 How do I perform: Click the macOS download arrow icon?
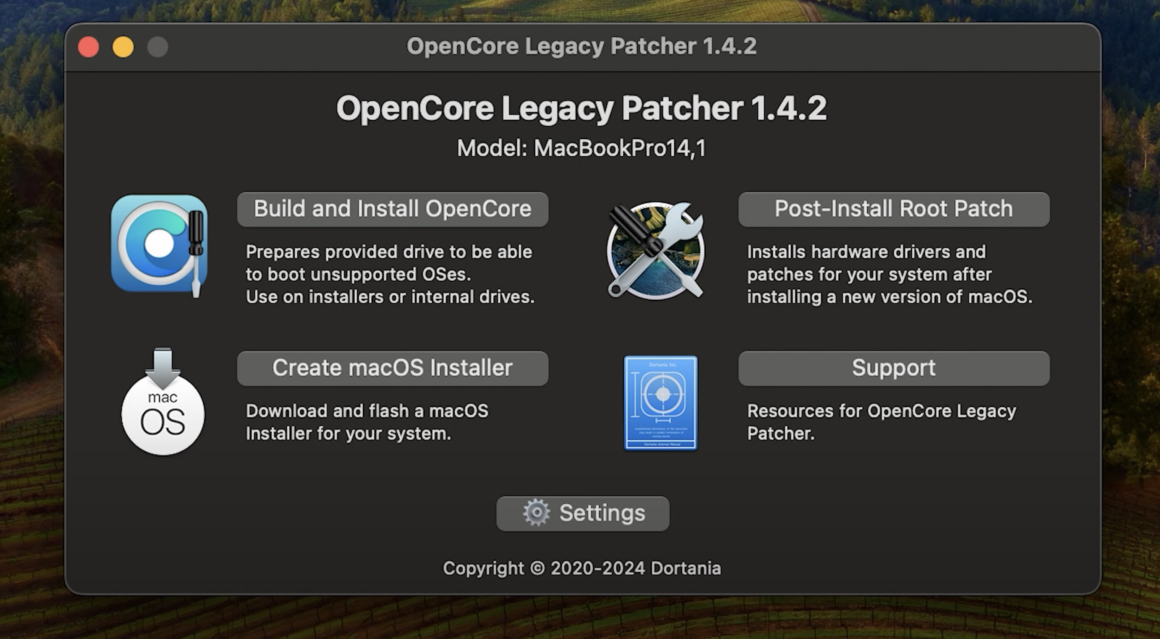tap(163, 401)
